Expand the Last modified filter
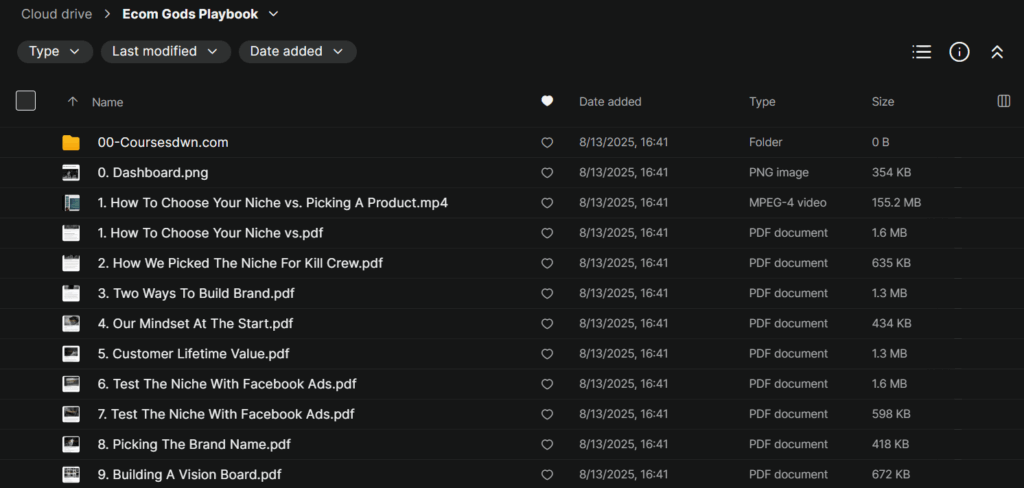The width and height of the screenshot is (1024, 488). [165, 52]
